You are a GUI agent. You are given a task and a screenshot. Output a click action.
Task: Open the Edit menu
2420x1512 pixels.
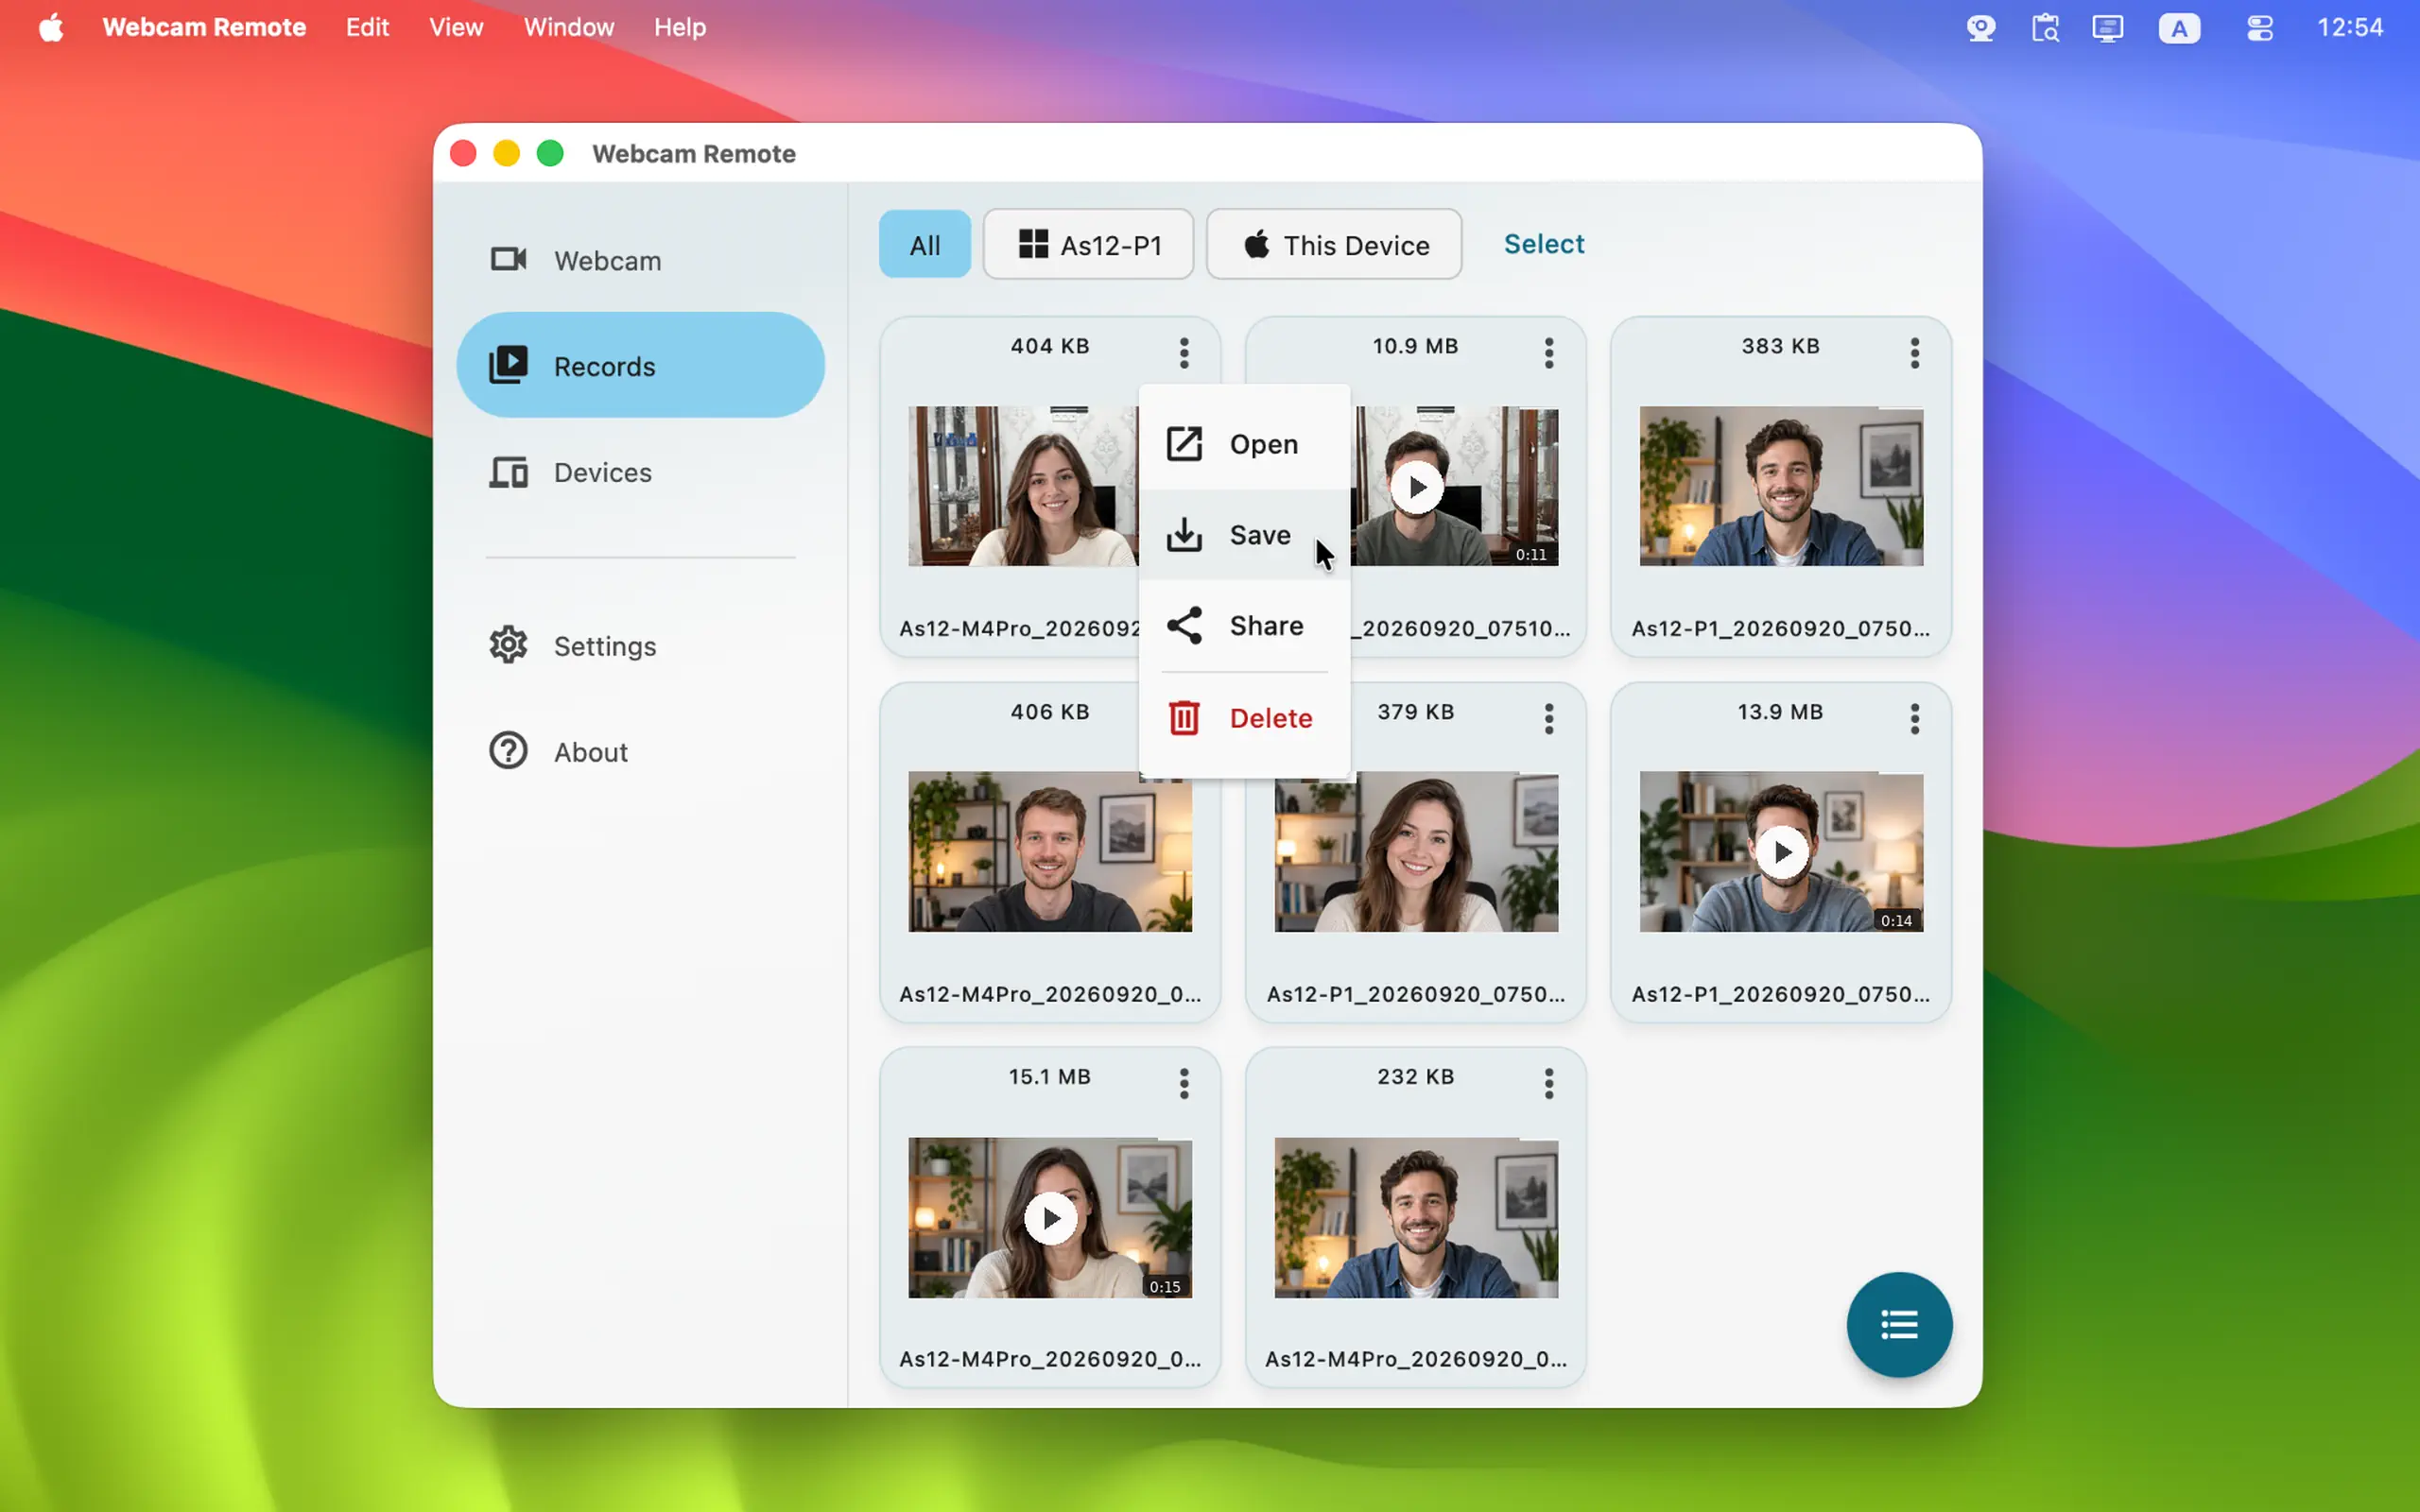[x=367, y=27]
